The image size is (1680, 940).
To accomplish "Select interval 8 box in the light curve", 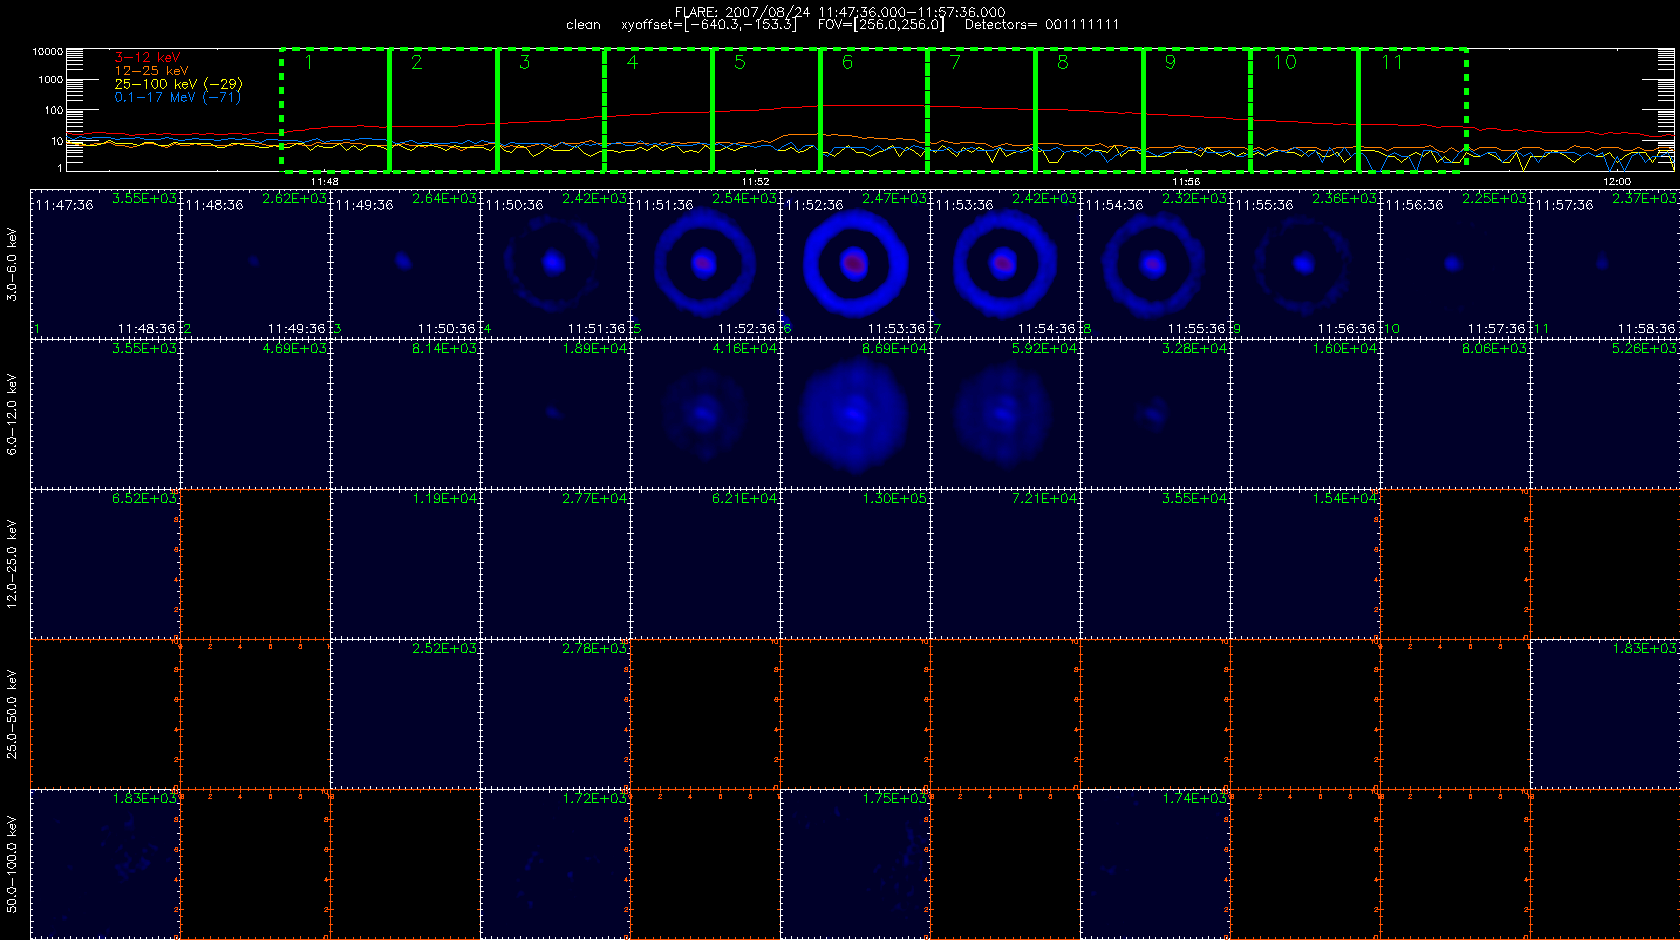I will click(1090, 110).
